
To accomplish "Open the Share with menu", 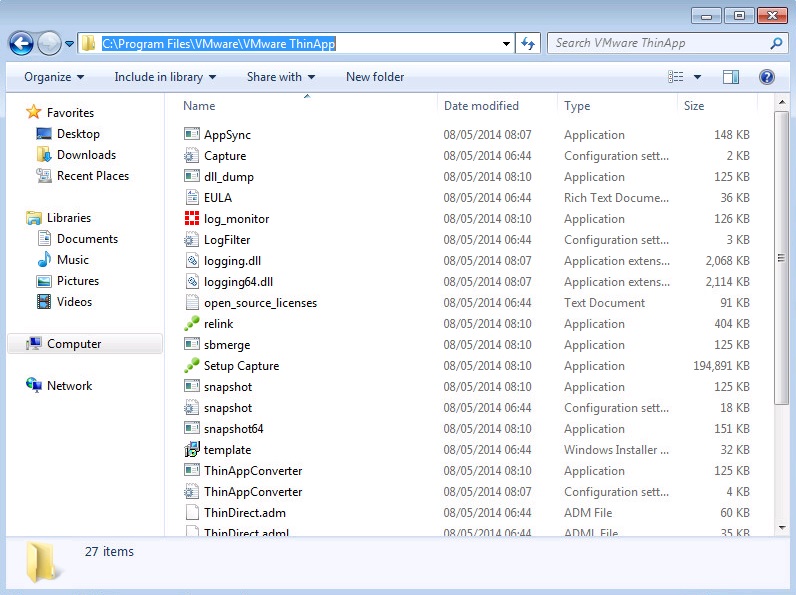I will click(x=281, y=77).
